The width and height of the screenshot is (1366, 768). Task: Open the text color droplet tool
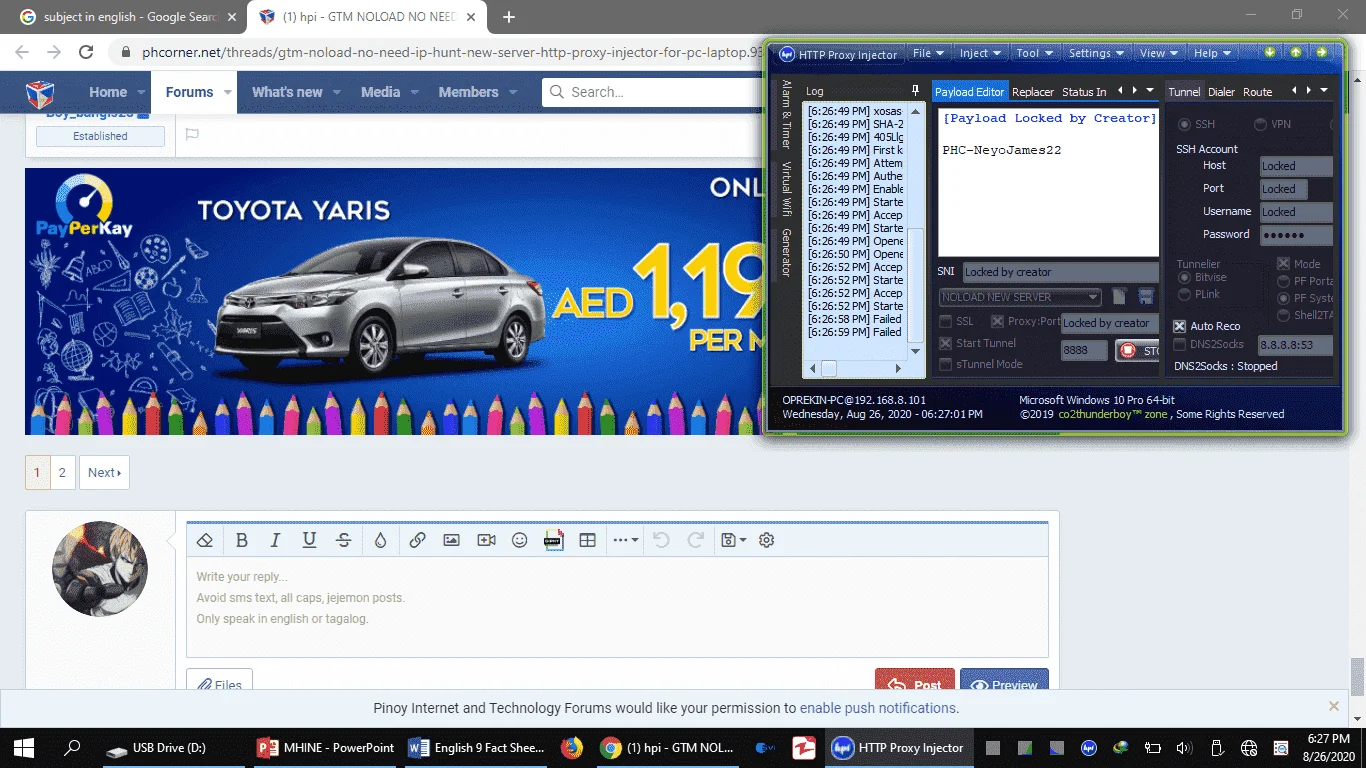click(380, 540)
